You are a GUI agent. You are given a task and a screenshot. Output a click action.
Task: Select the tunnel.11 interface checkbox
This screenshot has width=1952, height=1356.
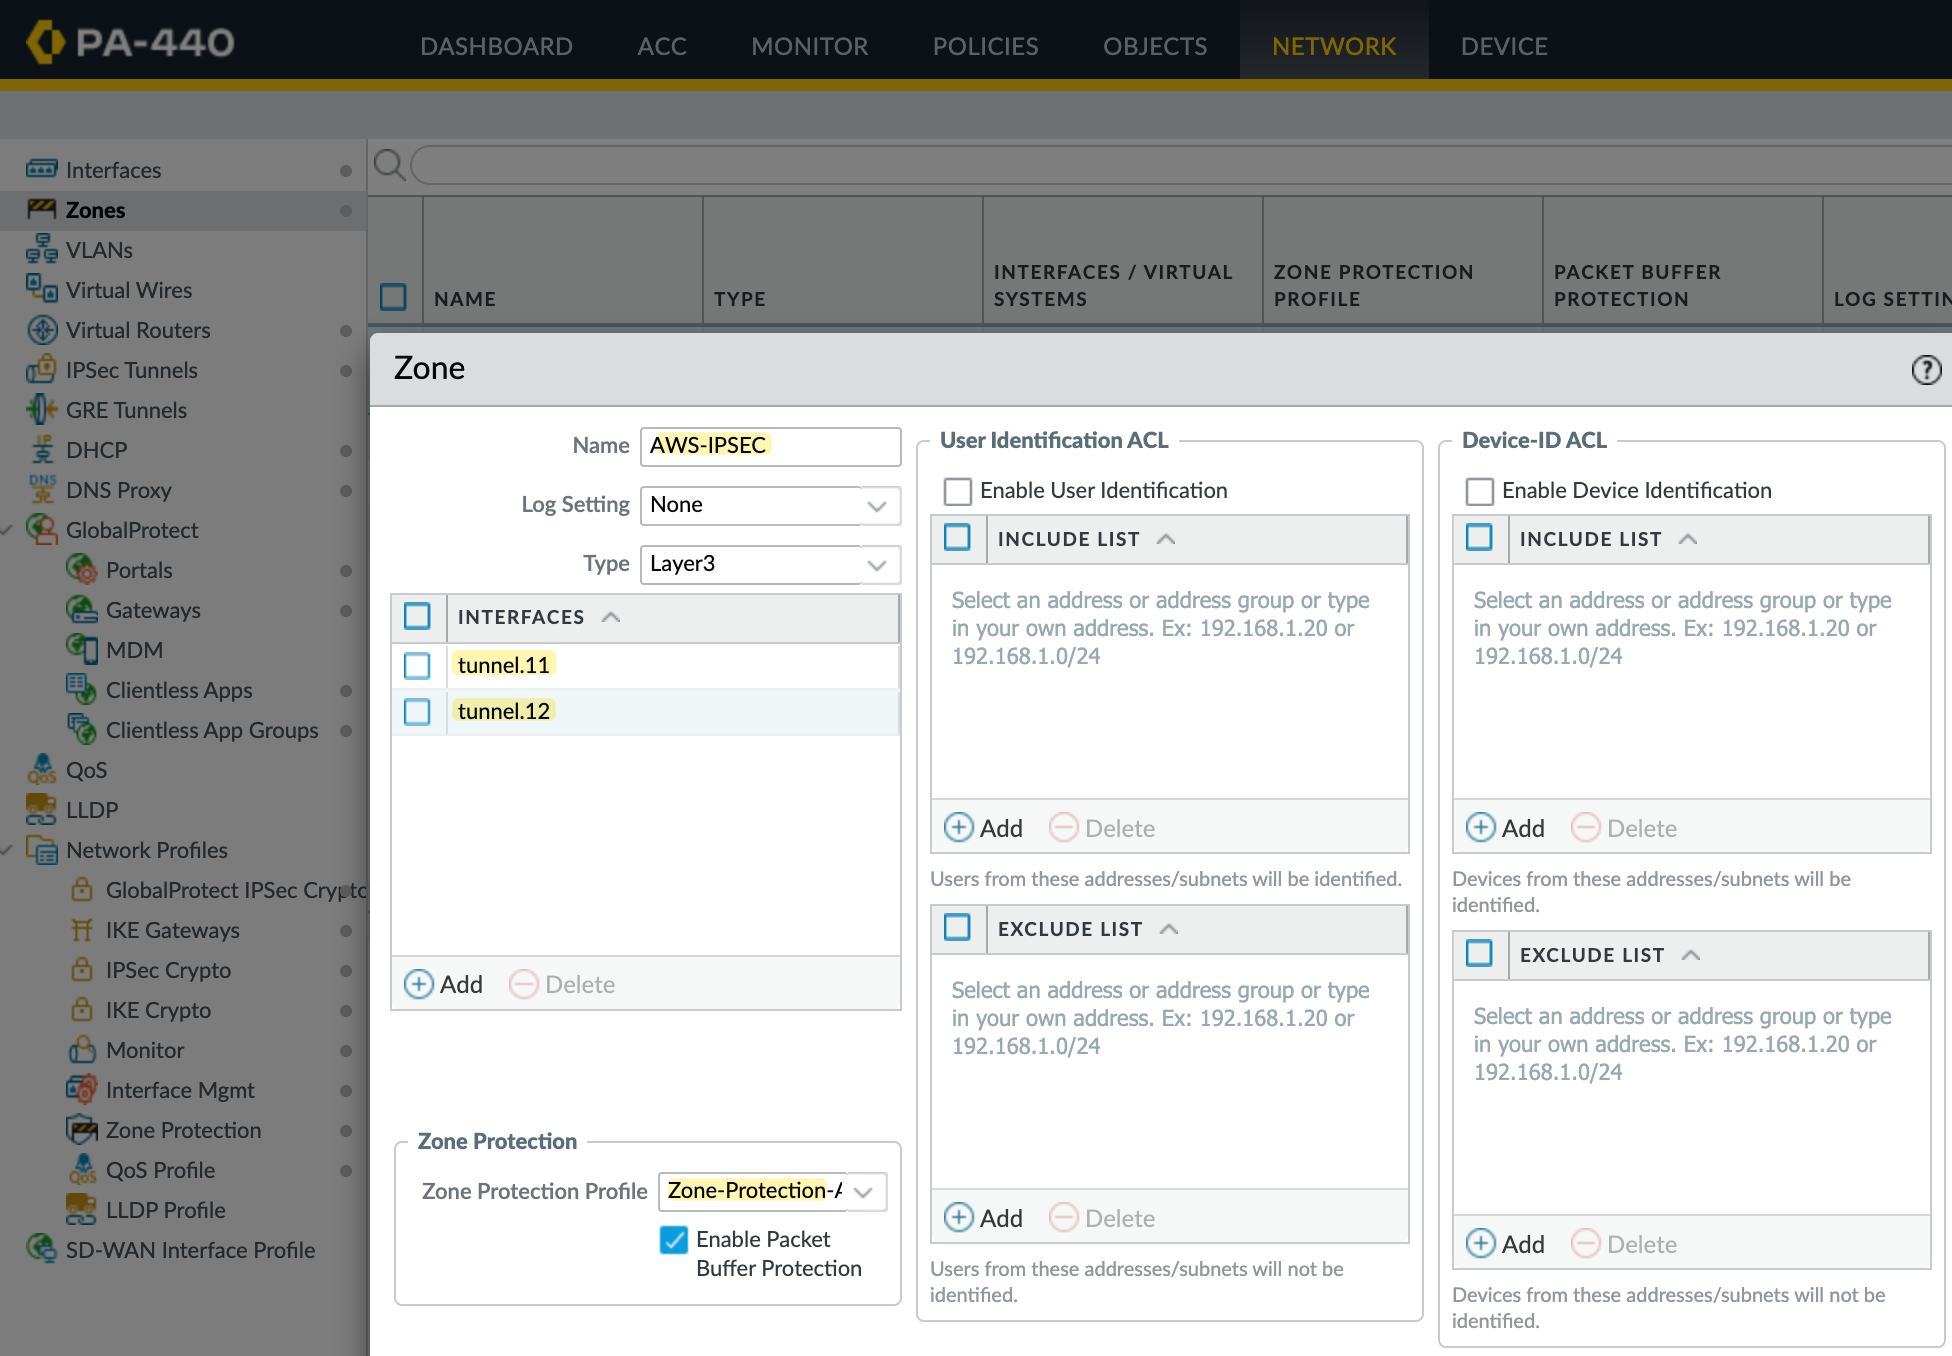coord(417,665)
